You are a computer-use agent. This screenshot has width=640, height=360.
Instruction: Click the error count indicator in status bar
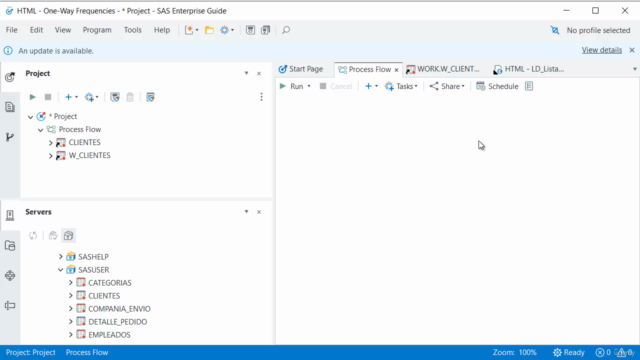603,352
